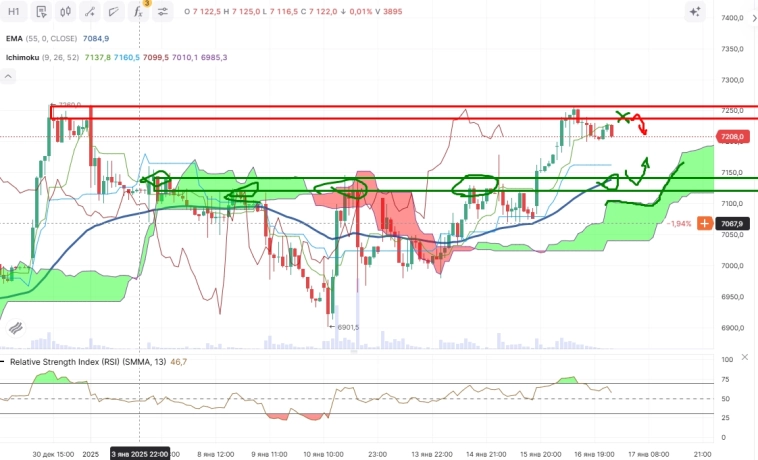
Task: Click the layers icon on the chart
Action: (15, 329)
